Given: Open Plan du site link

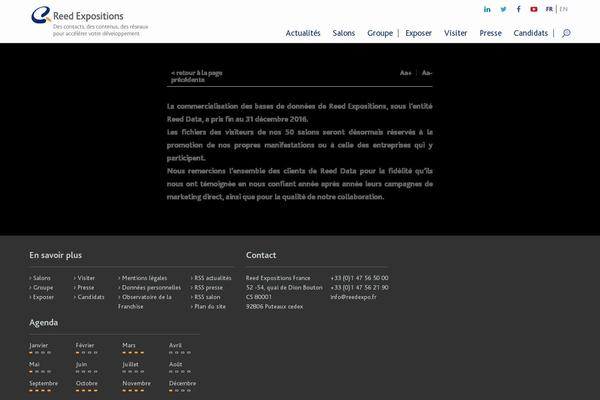Looking at the screenshot, I should coord(208,307).
